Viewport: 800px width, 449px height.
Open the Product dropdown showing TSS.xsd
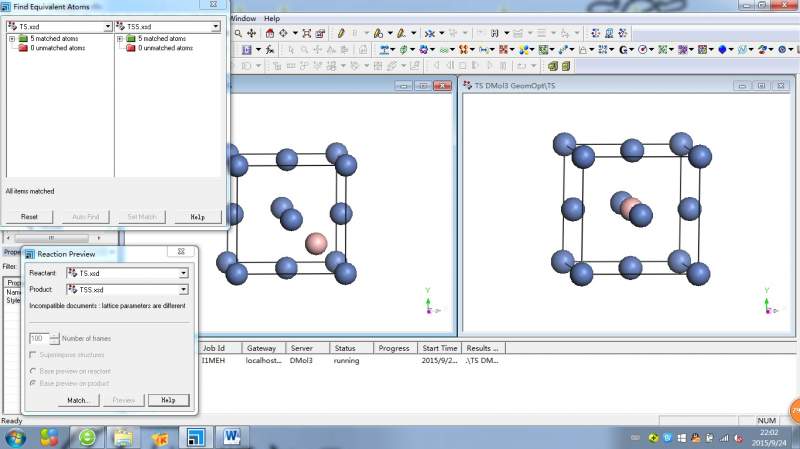tap(183, 289)
